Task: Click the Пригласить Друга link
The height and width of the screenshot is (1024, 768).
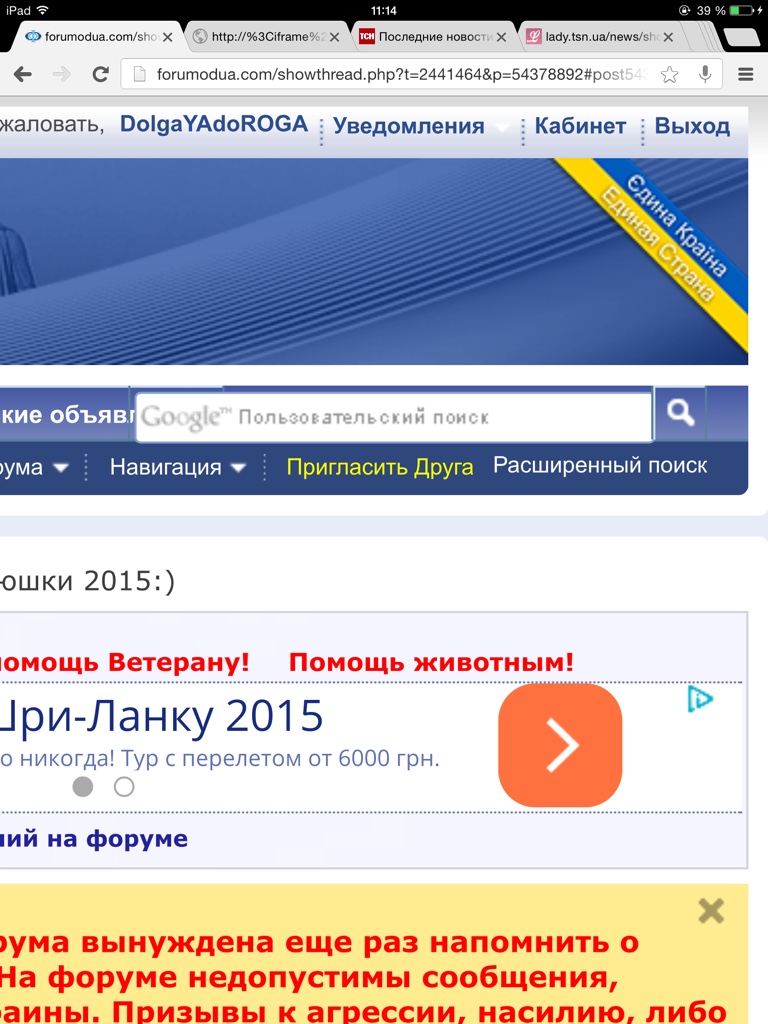Action: (380, 467)
